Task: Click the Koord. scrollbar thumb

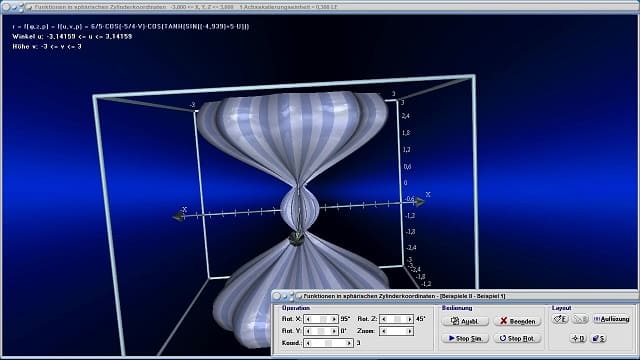Action: [x=329, y=343]
